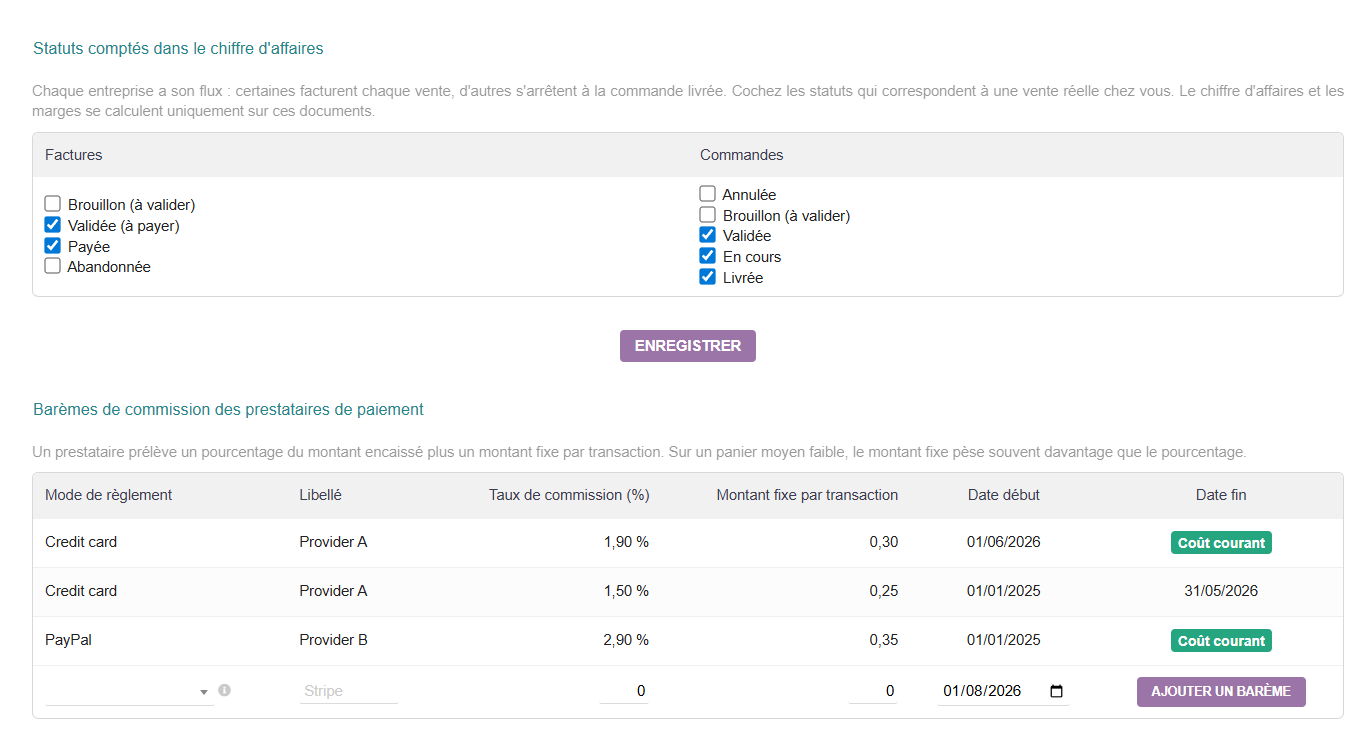1366x743 pixels.
Task: Click AJOUTER UN BARÈME button
Action: point(1221,691)
